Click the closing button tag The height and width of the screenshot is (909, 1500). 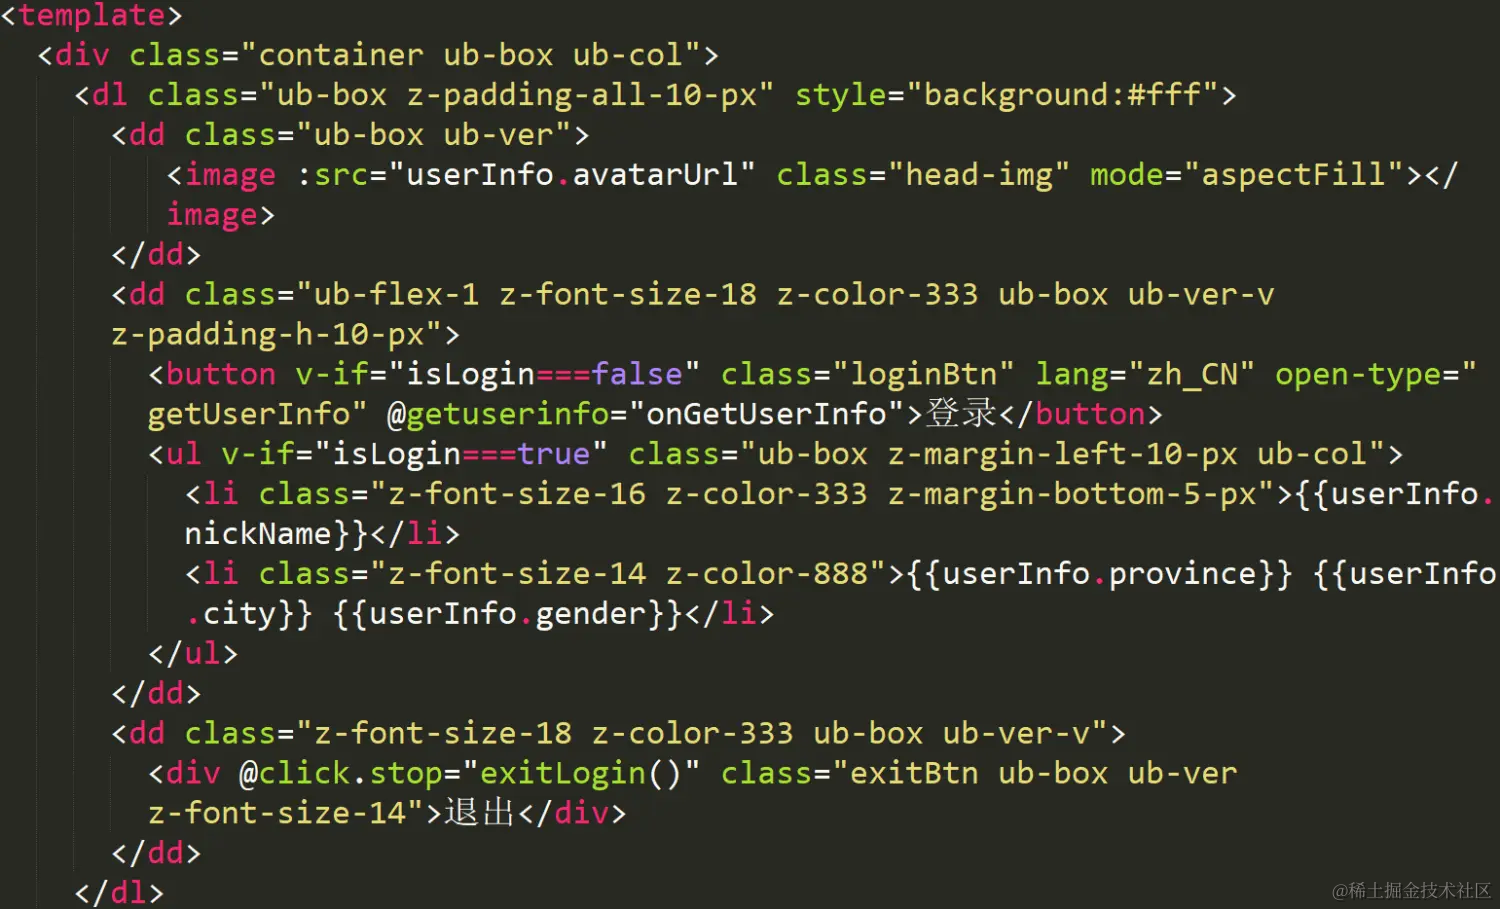point(1081,413)
